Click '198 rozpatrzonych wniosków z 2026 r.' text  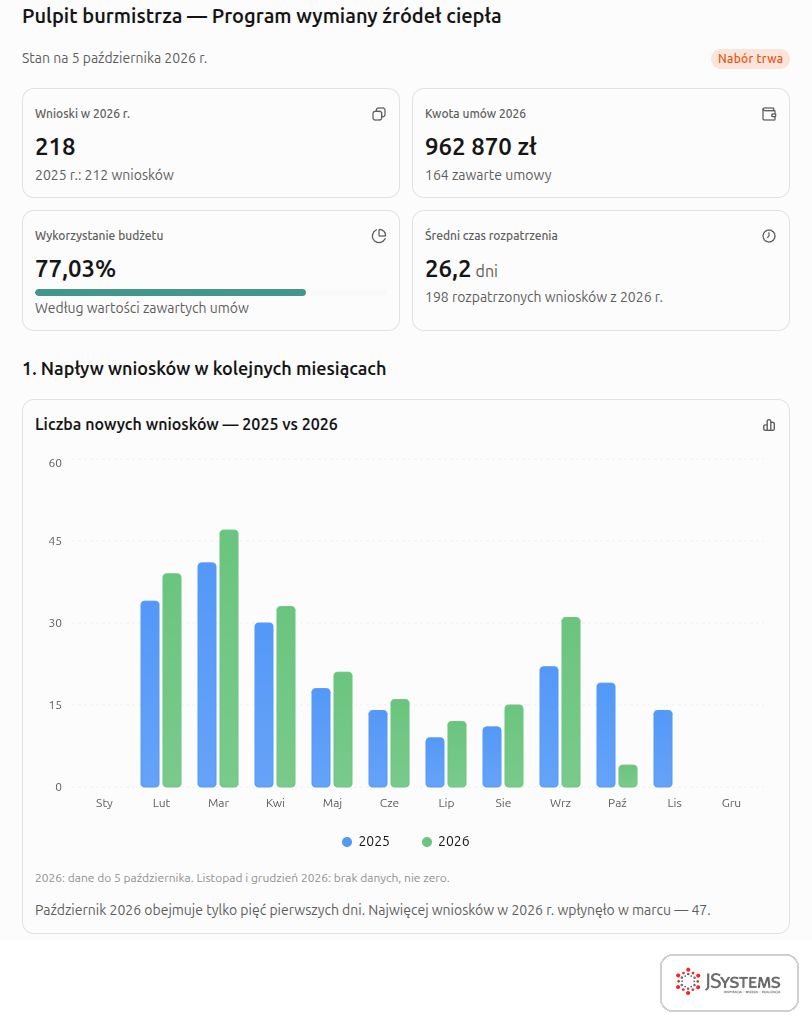click(544, 297)
